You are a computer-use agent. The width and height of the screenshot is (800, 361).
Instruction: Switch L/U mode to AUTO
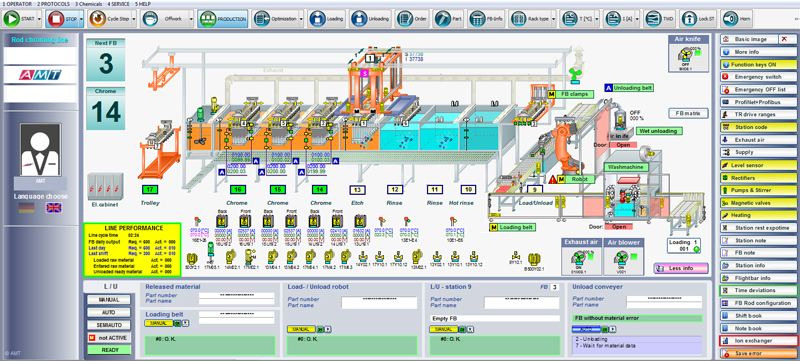[108, 312]
